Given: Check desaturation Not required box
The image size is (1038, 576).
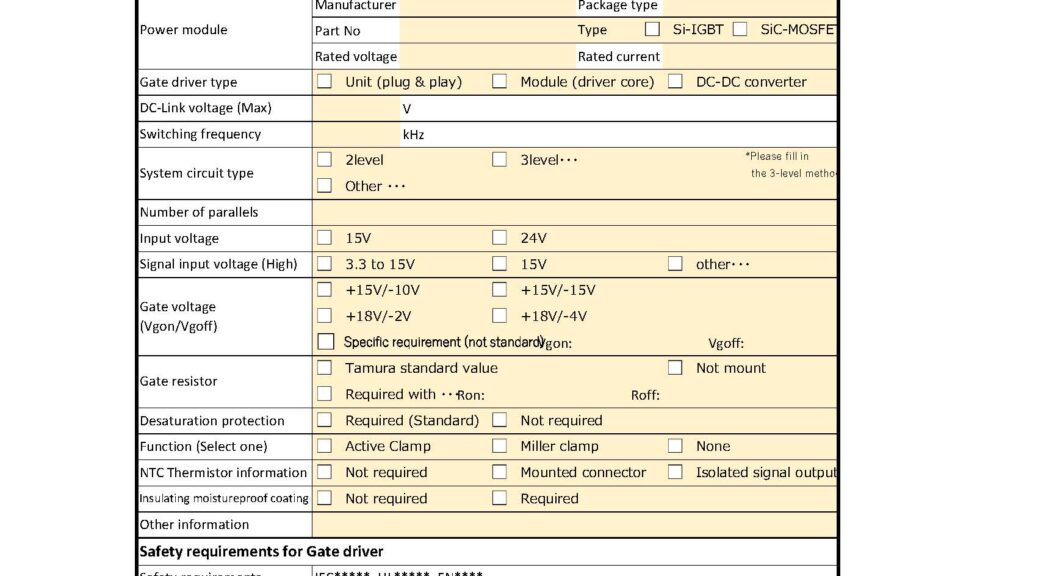Looking at the screenshot, I should tap(500, 420).
